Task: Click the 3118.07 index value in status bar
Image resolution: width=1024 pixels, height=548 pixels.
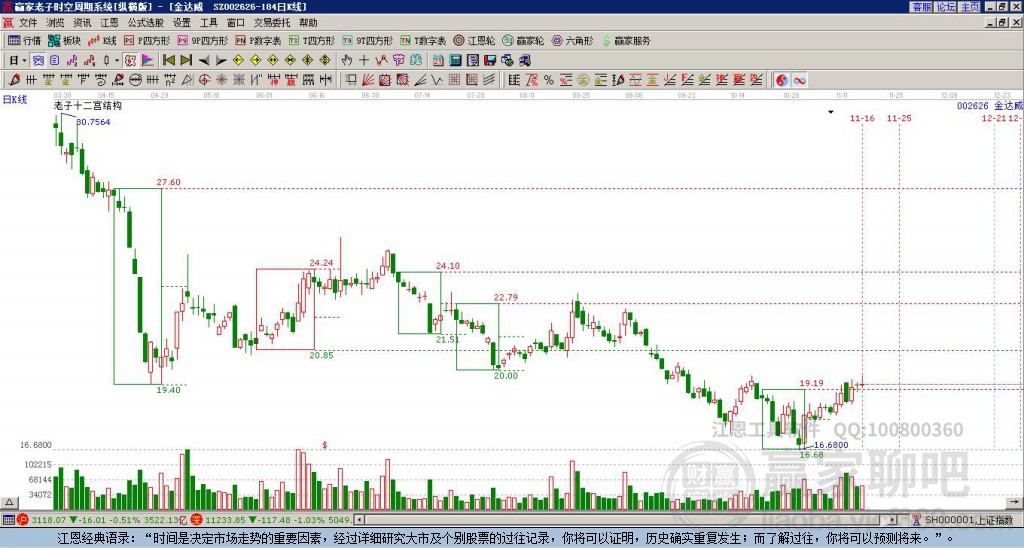Action: coord(48,520)
